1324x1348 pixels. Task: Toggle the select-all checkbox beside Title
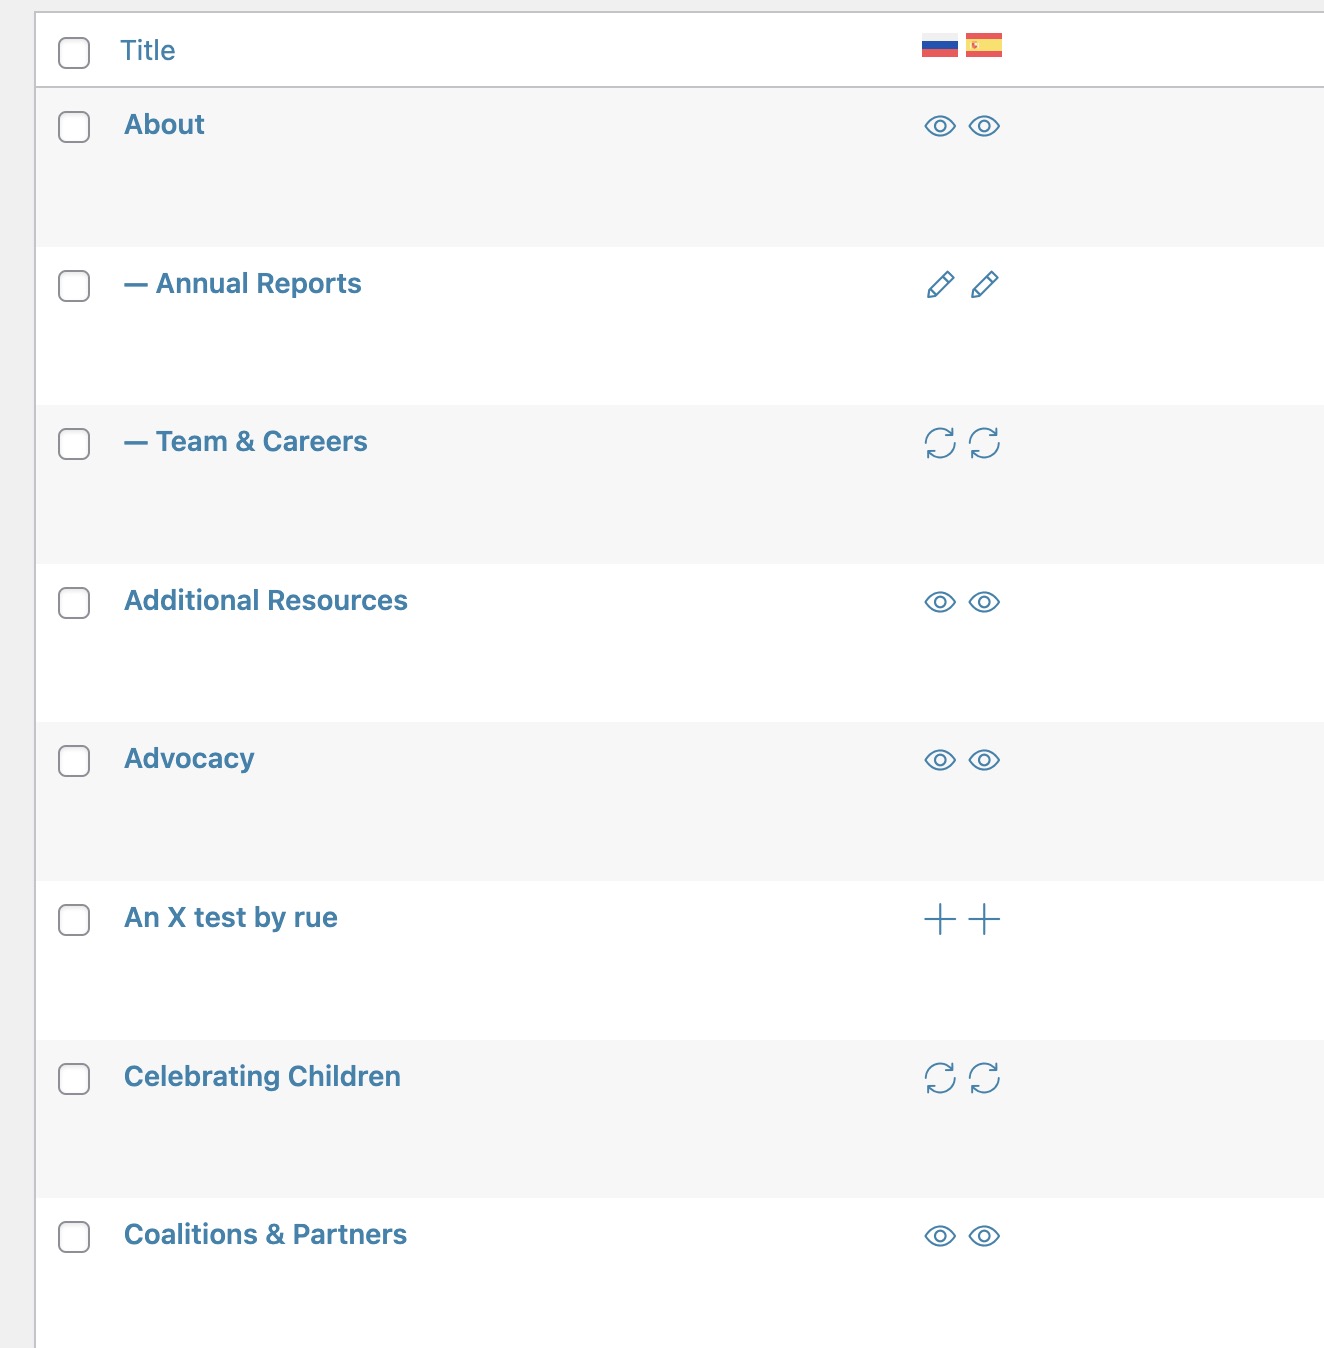74,52
